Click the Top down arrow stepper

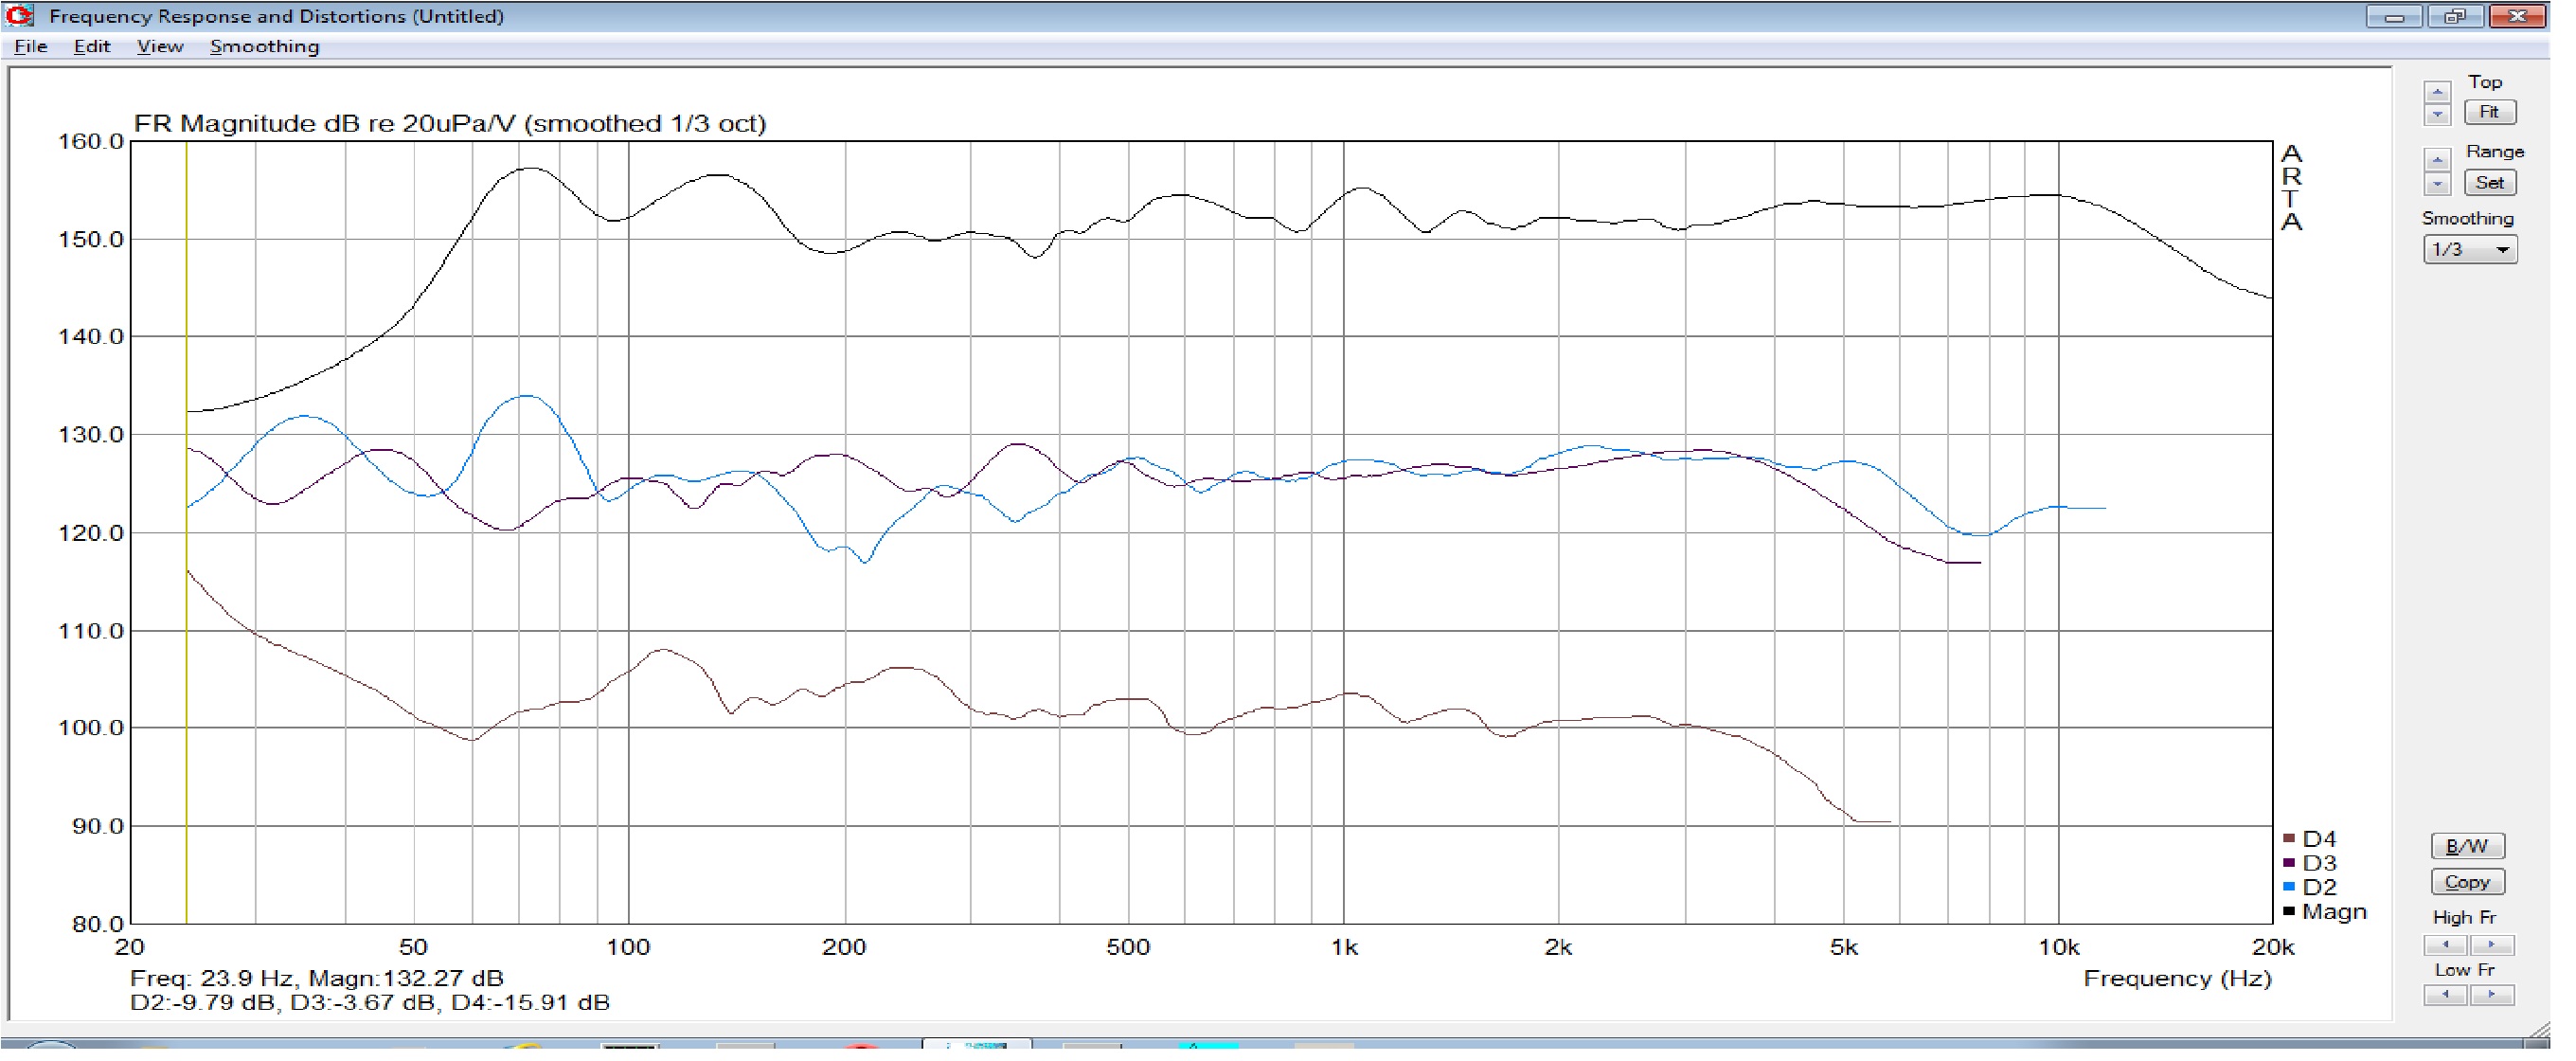coord(2437,114)
